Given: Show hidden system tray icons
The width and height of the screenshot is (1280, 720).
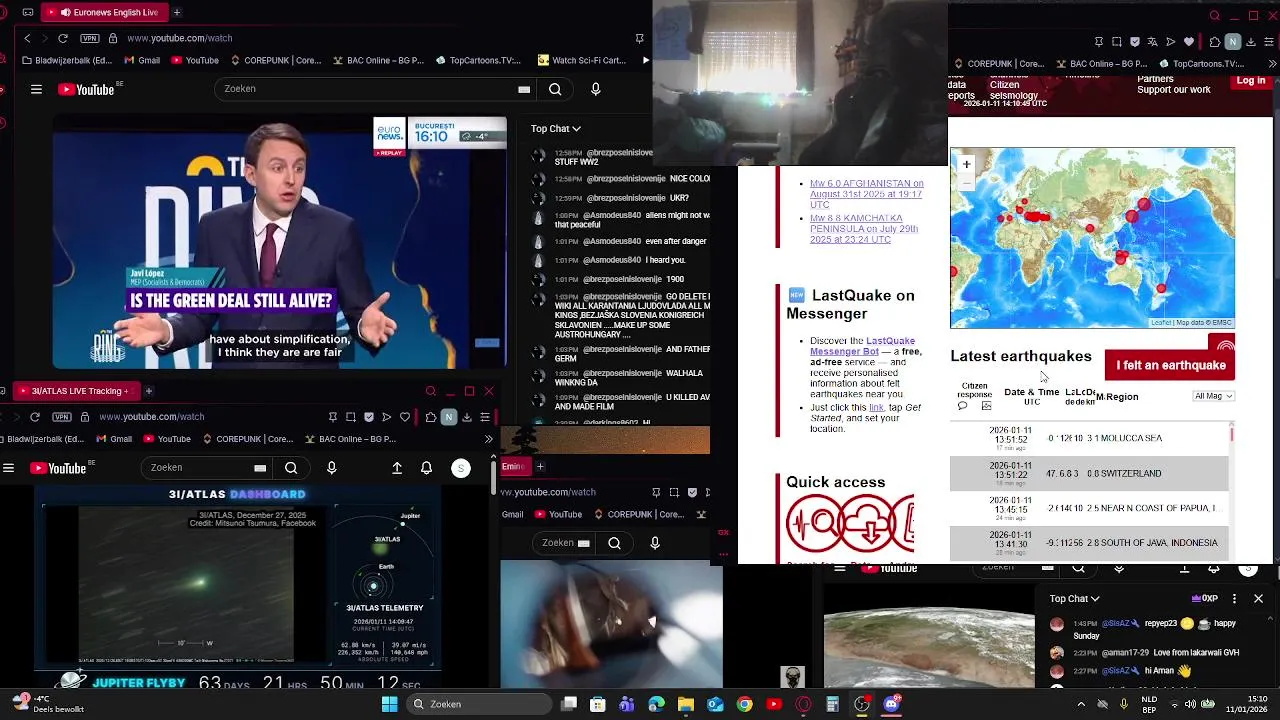Looking at the screenshot, I should coord(1081,704).
